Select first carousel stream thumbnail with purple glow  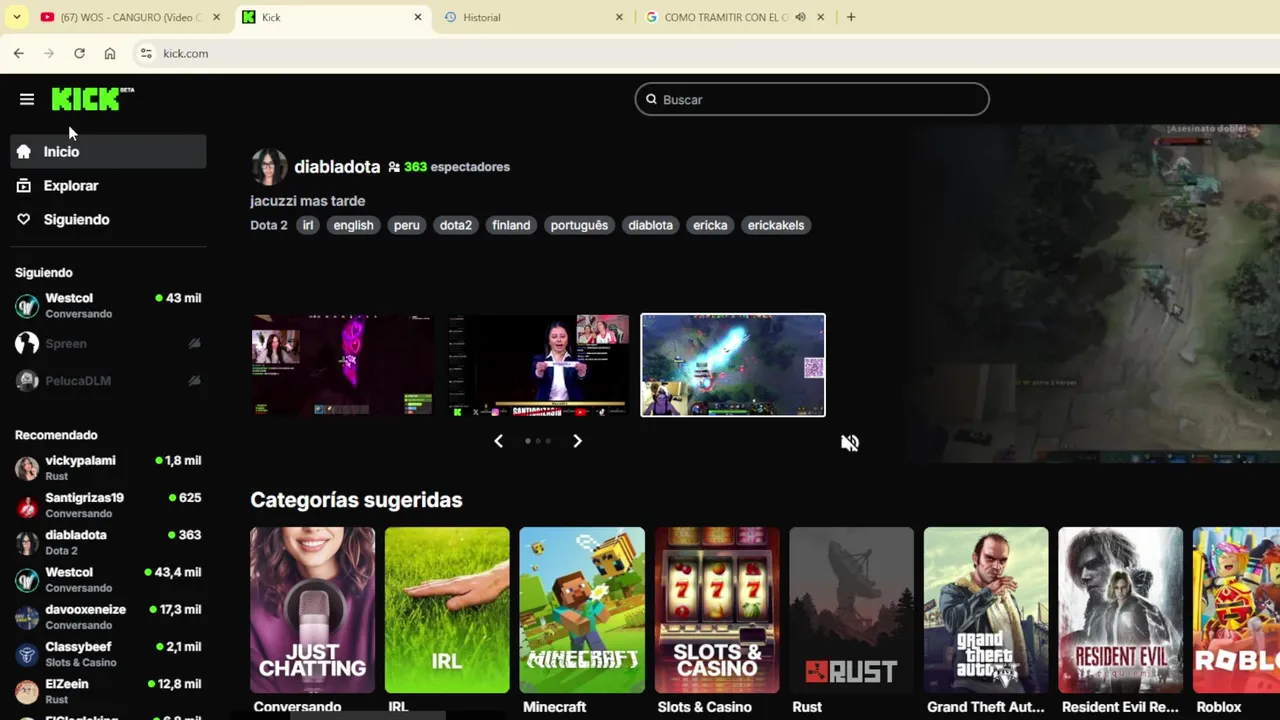pyautogui.click(x=342, y=365)
